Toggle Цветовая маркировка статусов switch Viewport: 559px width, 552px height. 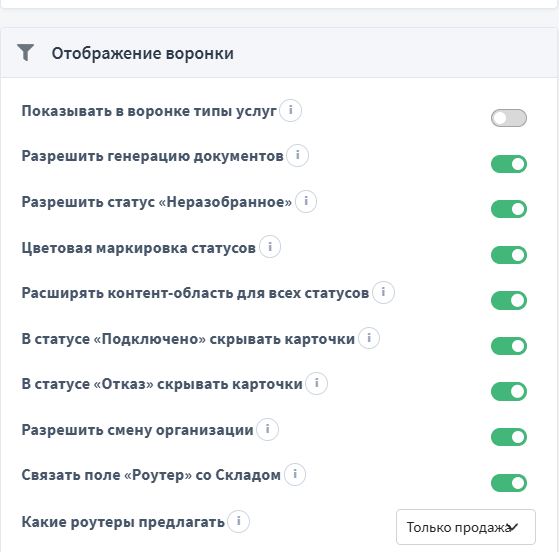click(509, 255)
